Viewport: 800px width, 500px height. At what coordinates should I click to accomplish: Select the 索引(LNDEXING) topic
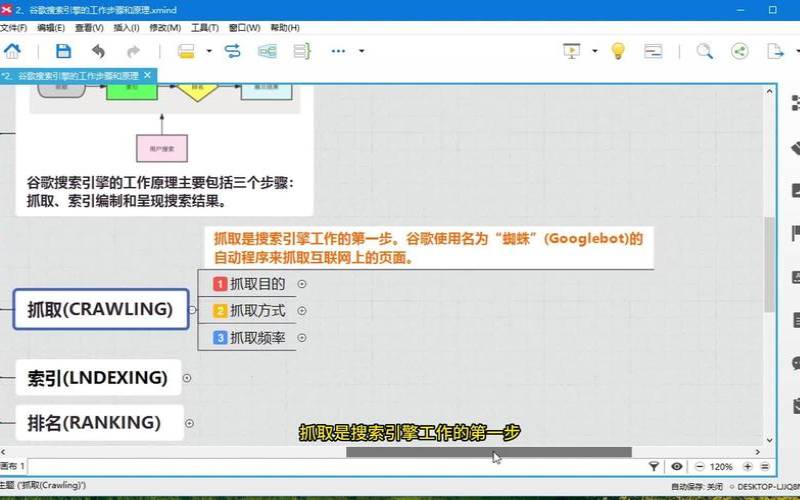98,378
